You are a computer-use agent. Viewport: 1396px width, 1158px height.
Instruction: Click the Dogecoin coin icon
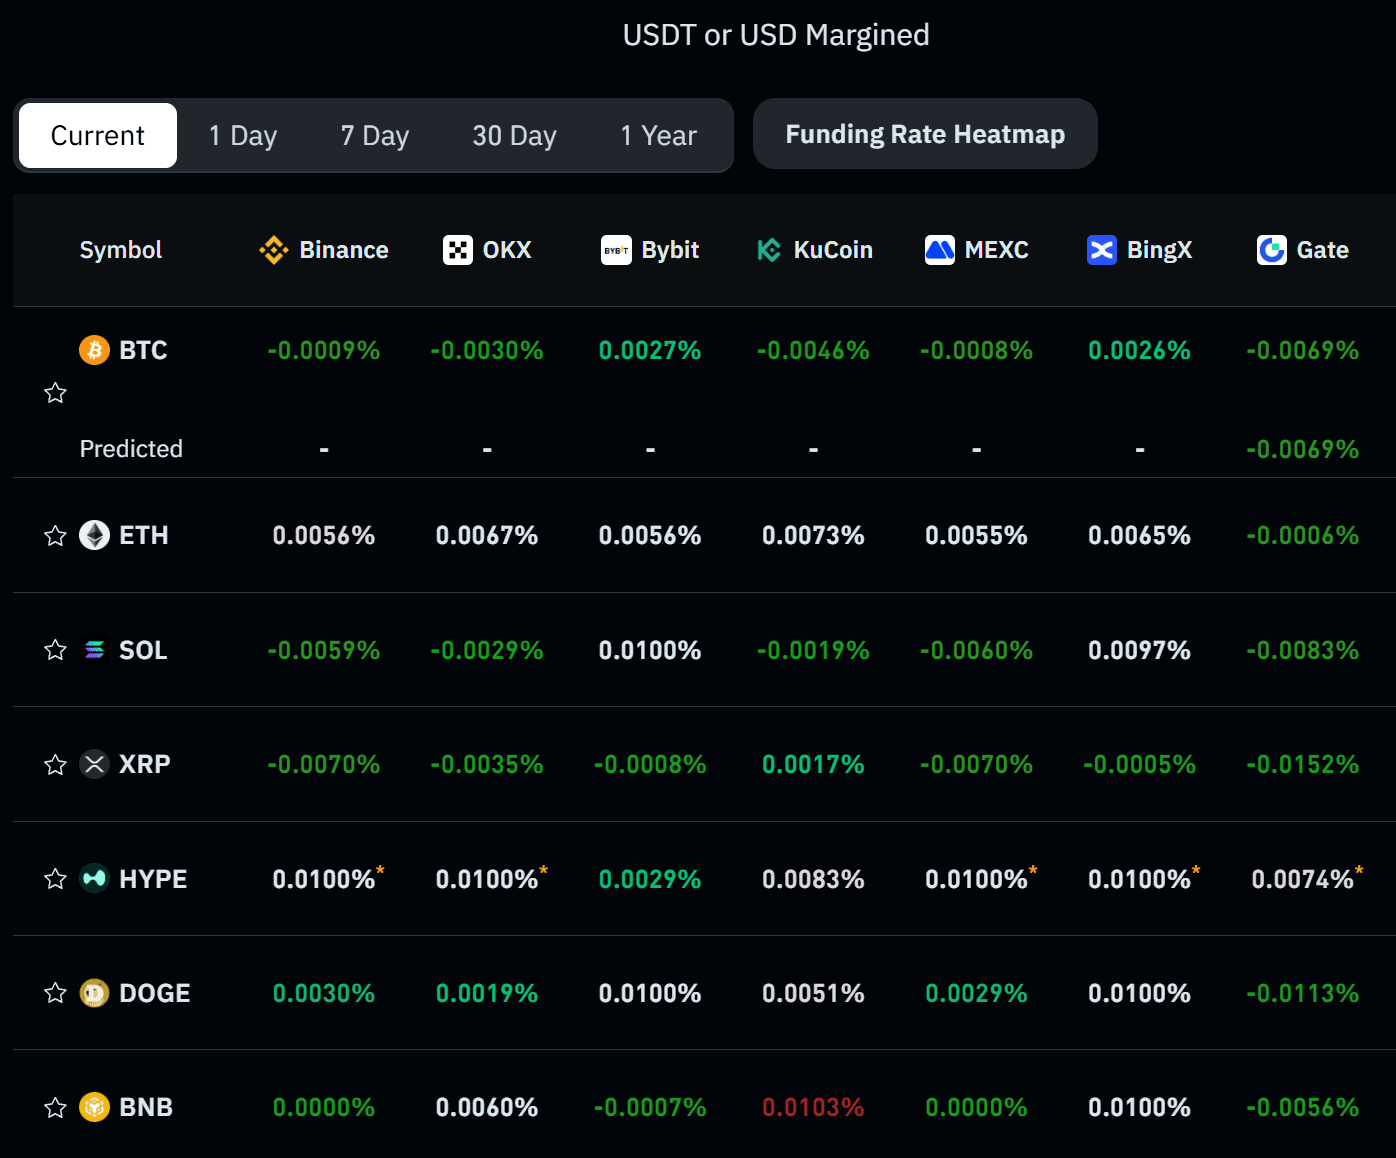click(94, 993)
